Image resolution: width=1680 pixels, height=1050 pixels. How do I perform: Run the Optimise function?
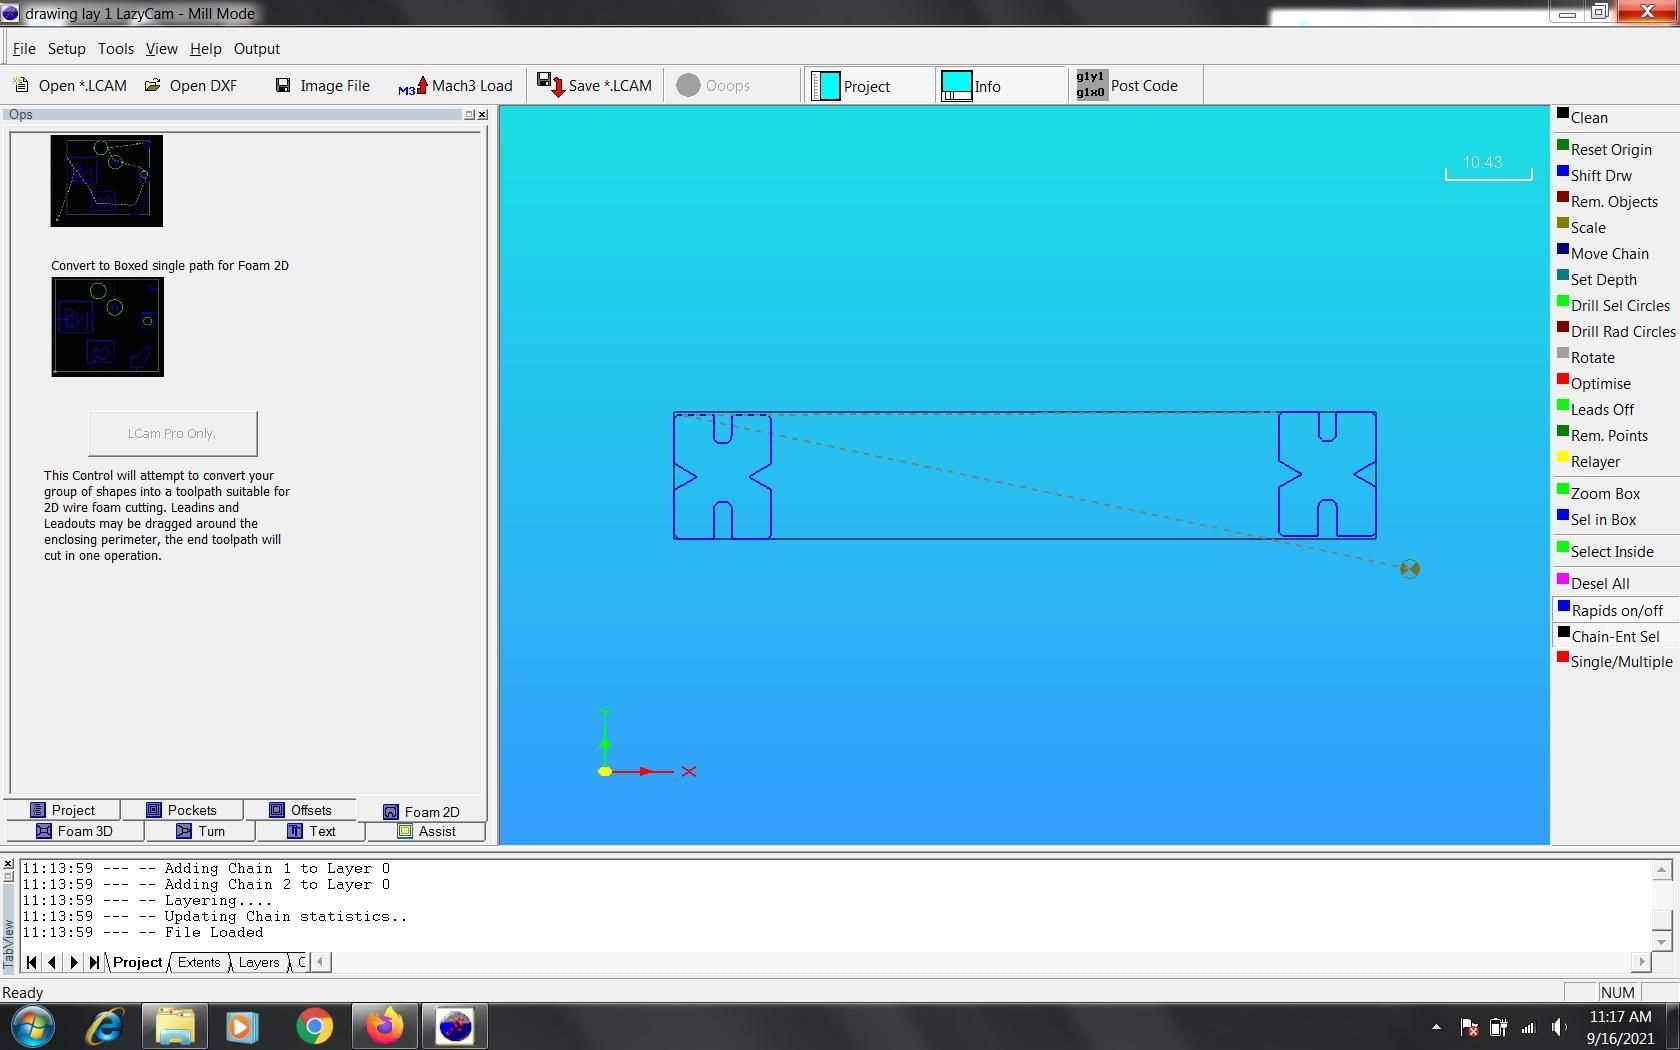[1601, 383]
